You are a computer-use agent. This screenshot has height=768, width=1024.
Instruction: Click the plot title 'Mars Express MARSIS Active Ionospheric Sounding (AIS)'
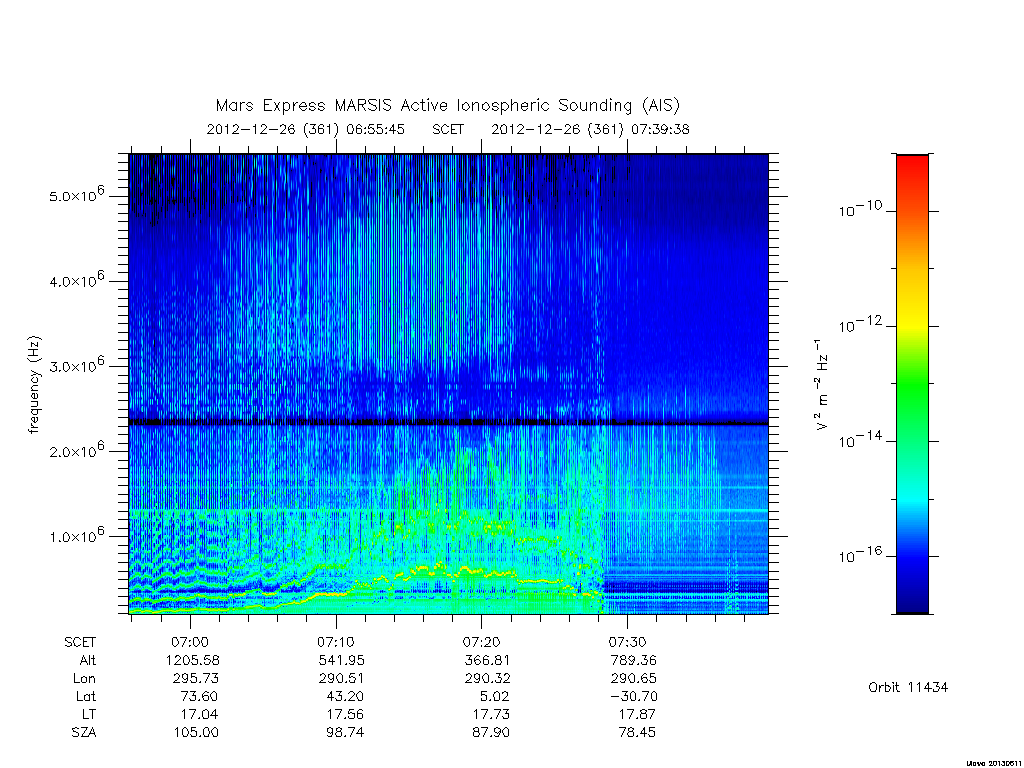[448, 105]
